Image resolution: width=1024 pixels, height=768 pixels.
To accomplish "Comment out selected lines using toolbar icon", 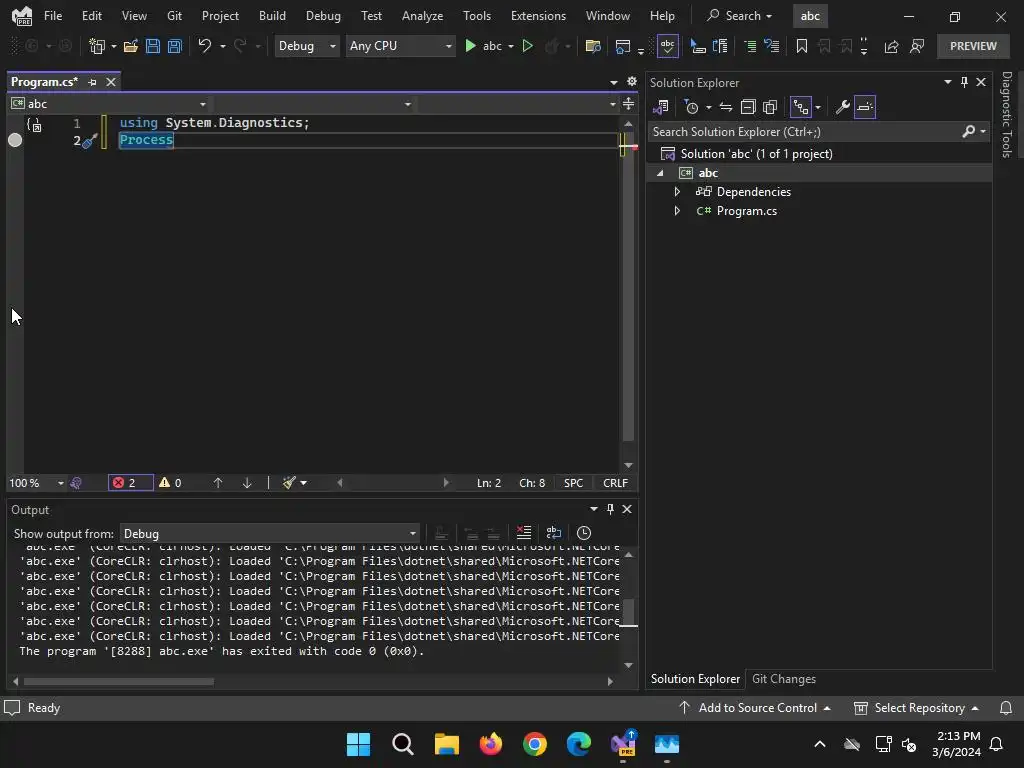I will (x=750, y=46).
